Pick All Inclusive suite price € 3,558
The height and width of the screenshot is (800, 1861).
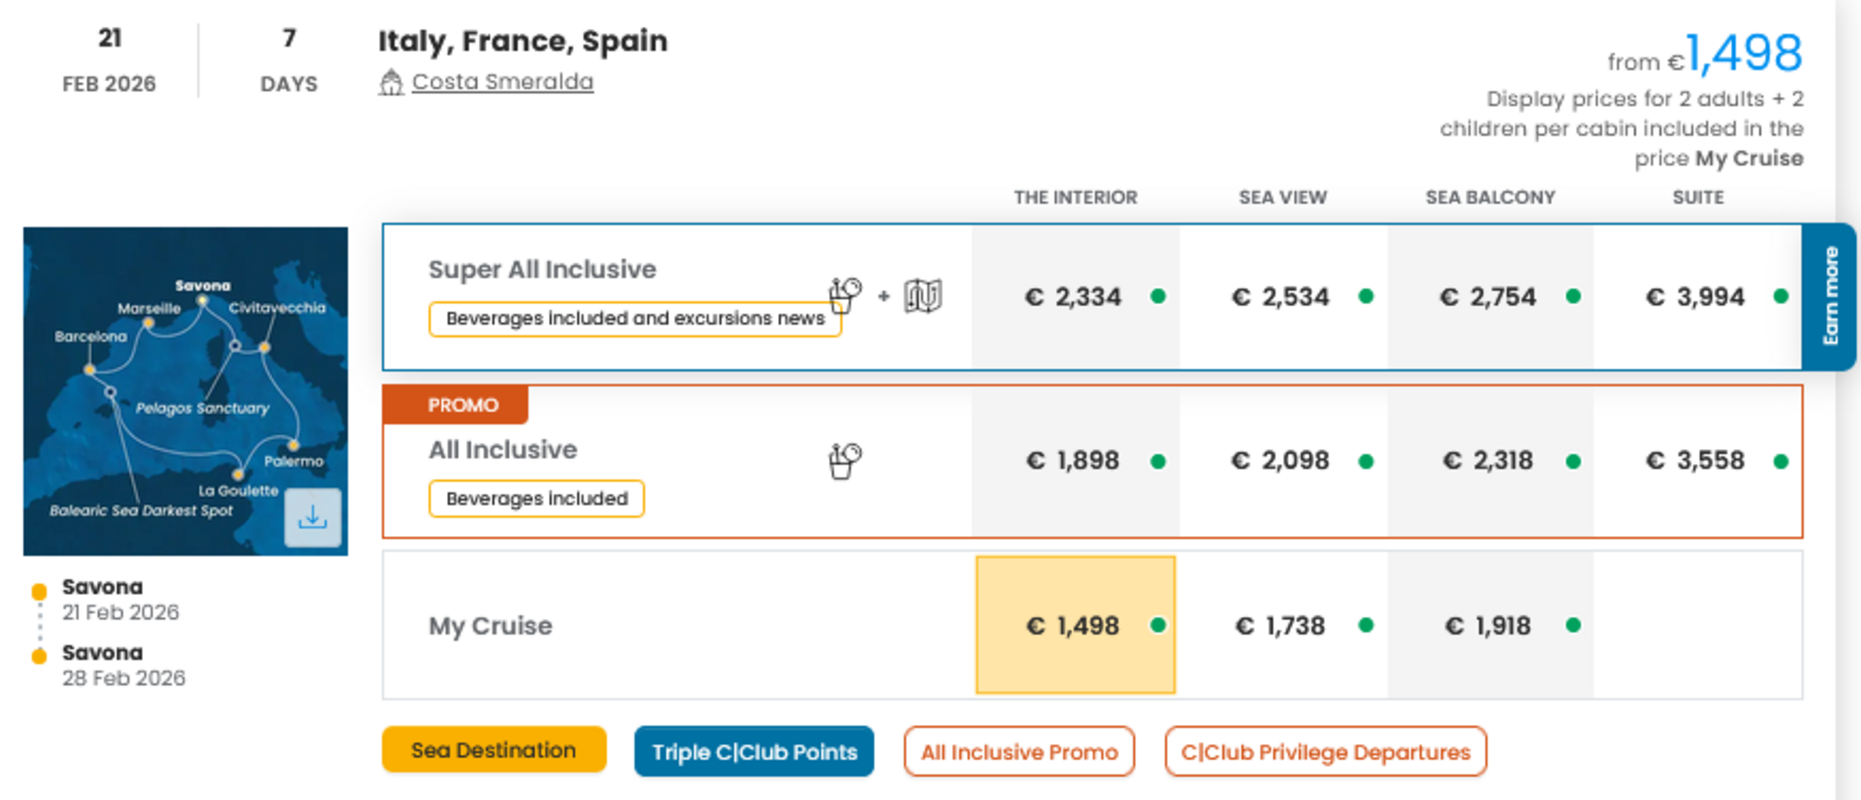(1695, 461)
